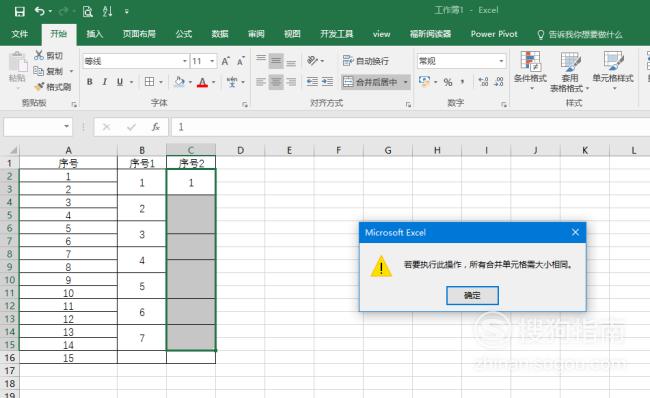The height and width of the screenshot is (398, 650).
Task: Center text horizontally
Action: [276, 82]
